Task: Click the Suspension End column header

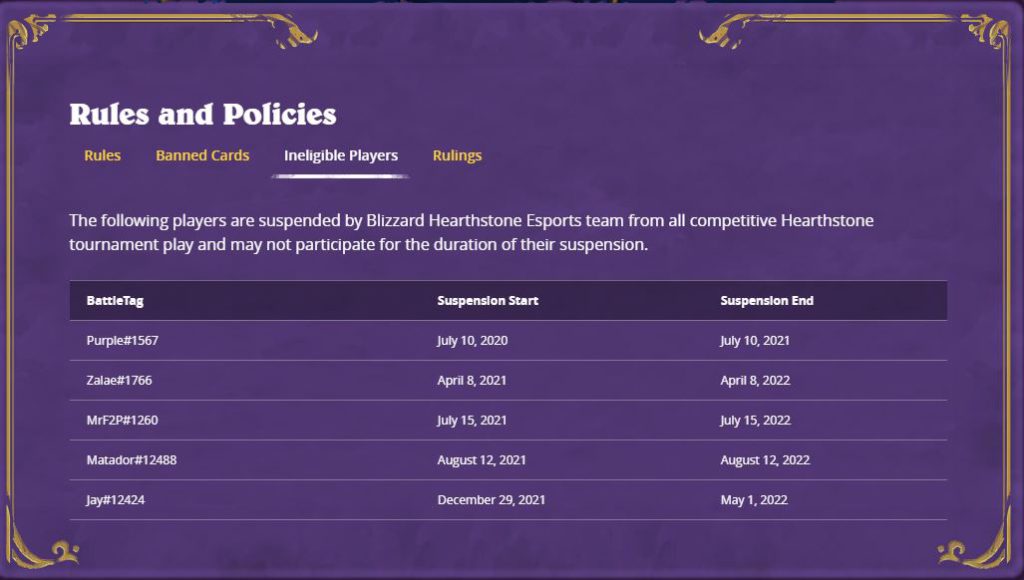Action: pos(766,300)
